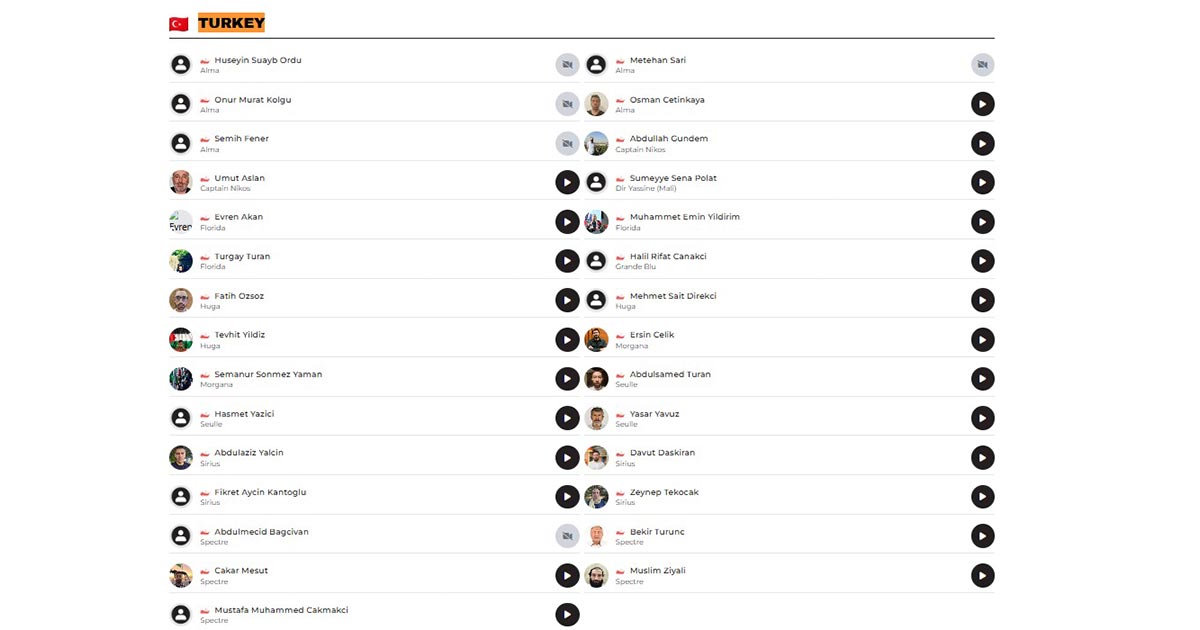Viewport: 1200px width, 630px height.
Task: Click disabled video icon for Abdulmecid Bagcivan
Action: [567, 536]
